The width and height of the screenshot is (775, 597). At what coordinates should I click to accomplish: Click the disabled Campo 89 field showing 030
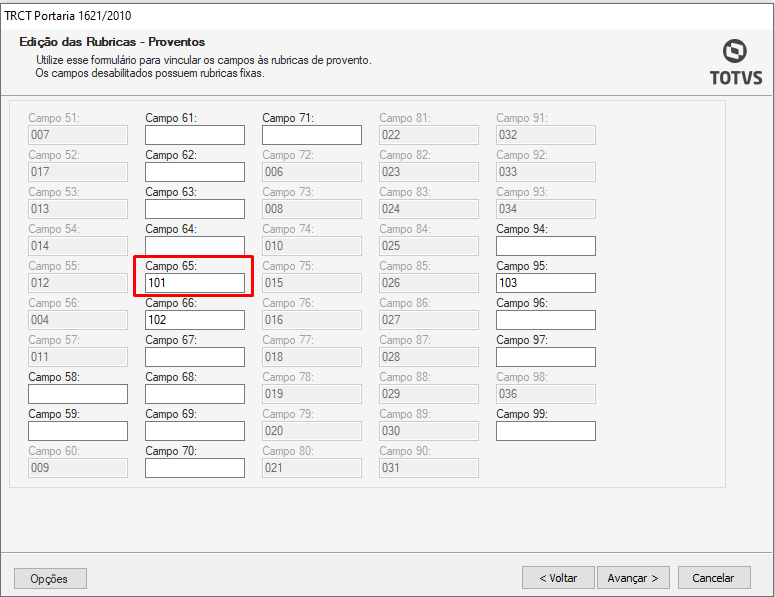429,431
